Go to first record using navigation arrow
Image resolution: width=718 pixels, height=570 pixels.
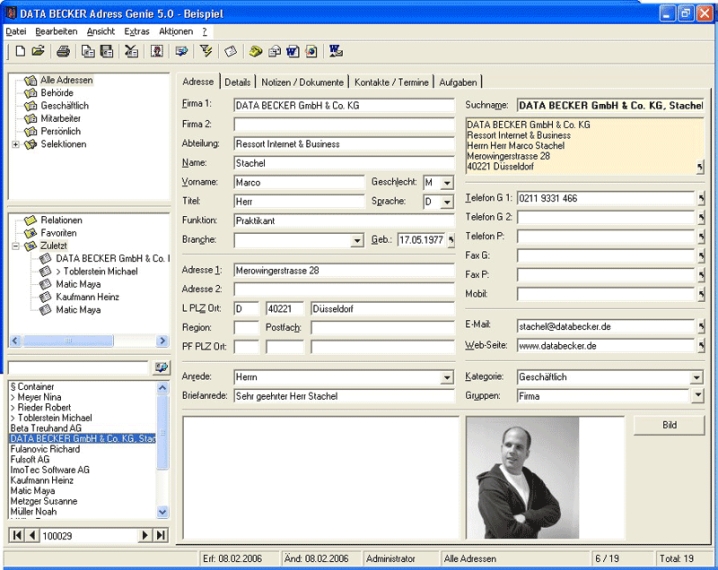[17, 536]
